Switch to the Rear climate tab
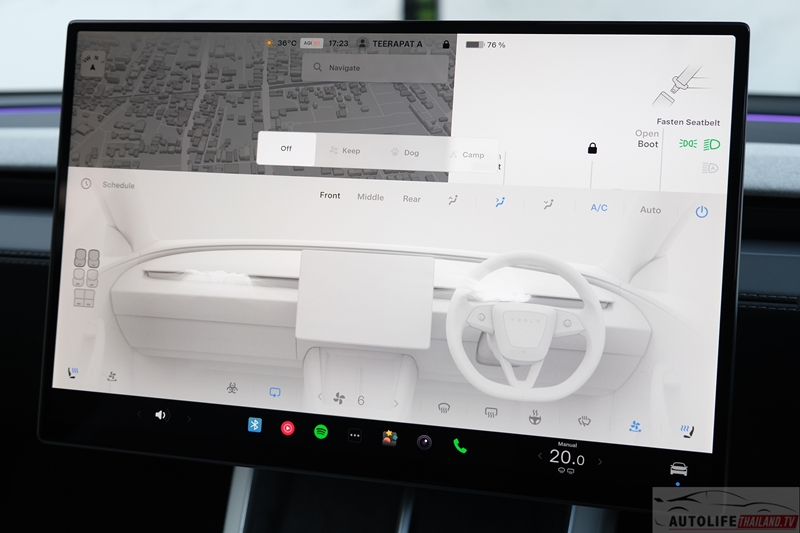Screen dimensions: 800x533 [412, 199]
